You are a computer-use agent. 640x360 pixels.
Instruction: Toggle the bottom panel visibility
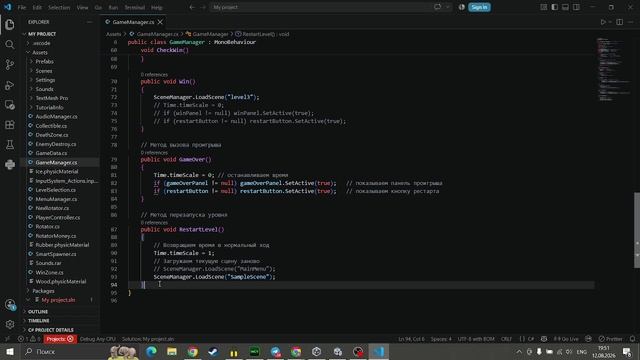coord(565,7)
